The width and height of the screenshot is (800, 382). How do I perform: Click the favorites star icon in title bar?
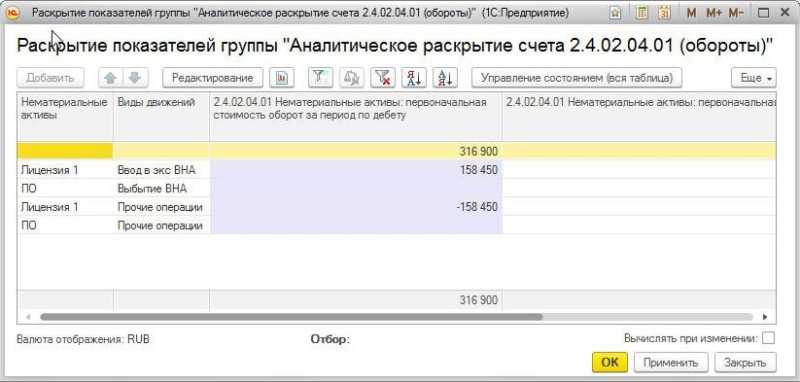coord(615,13)
